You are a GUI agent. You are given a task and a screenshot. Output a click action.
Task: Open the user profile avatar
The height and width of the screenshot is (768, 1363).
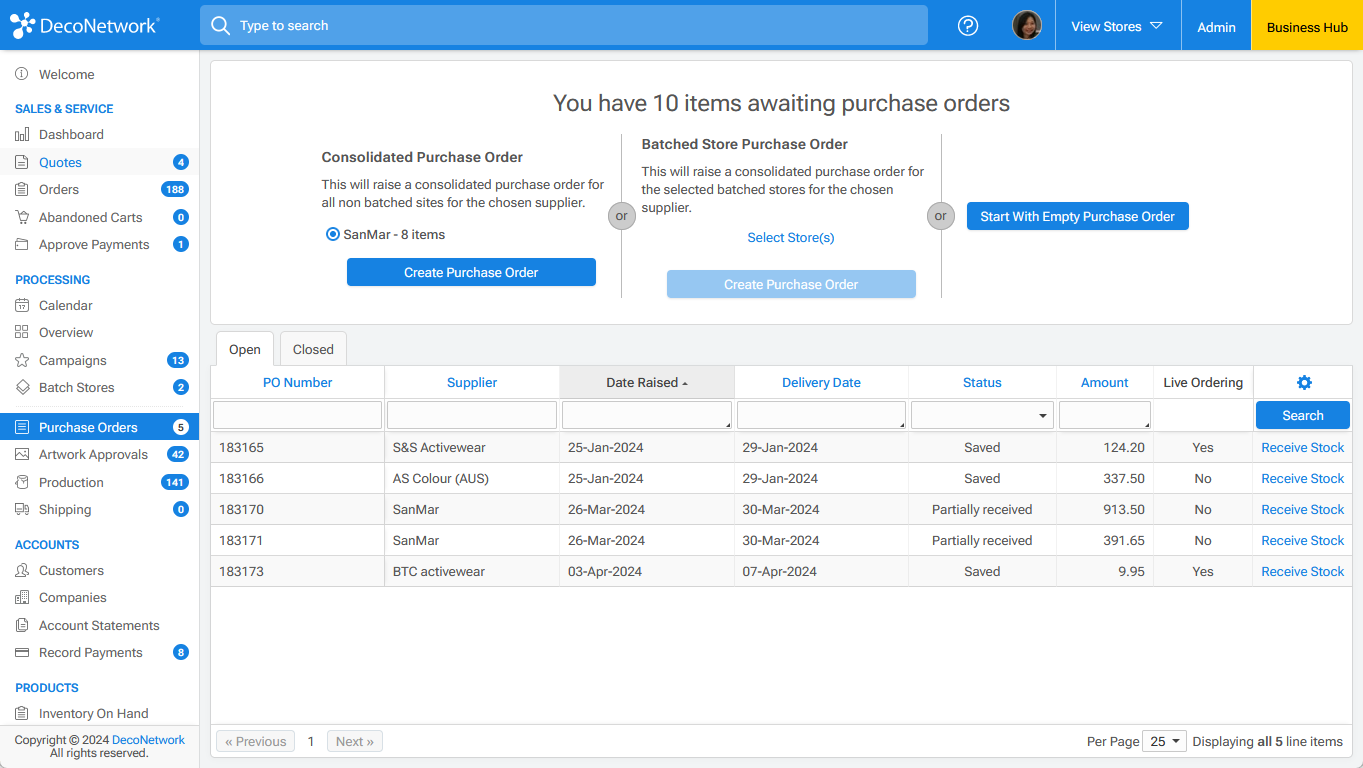[x=1027, y=25]
